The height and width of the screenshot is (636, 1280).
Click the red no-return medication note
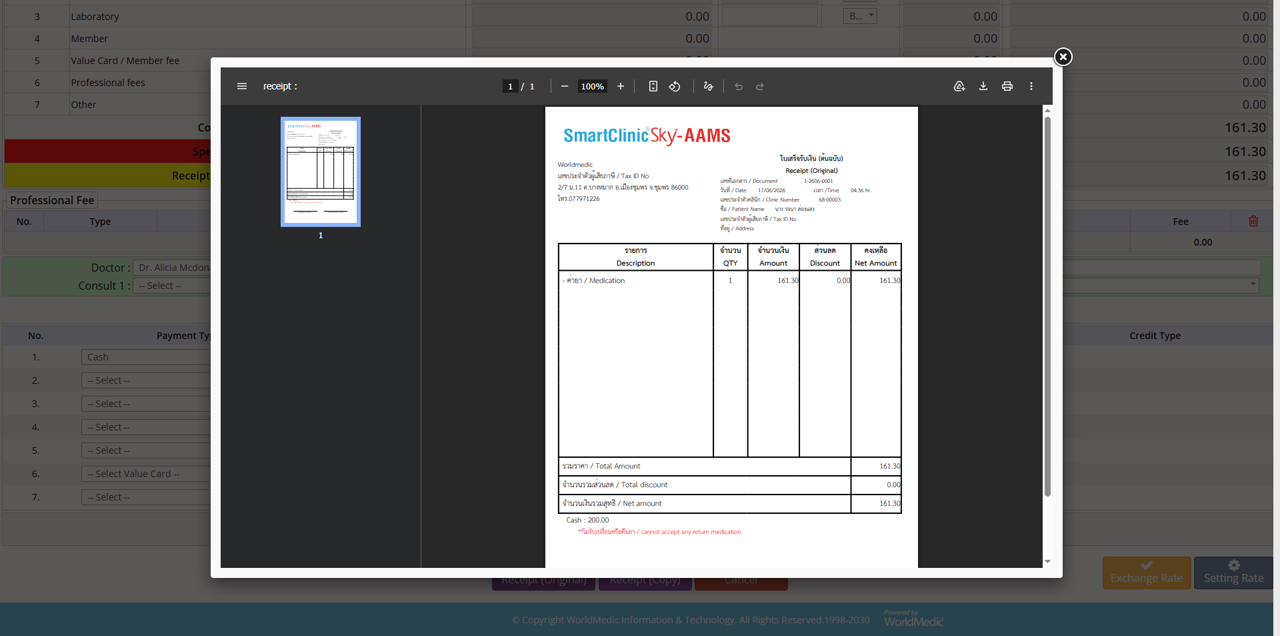pyautogui.click(x=659, y=532)
